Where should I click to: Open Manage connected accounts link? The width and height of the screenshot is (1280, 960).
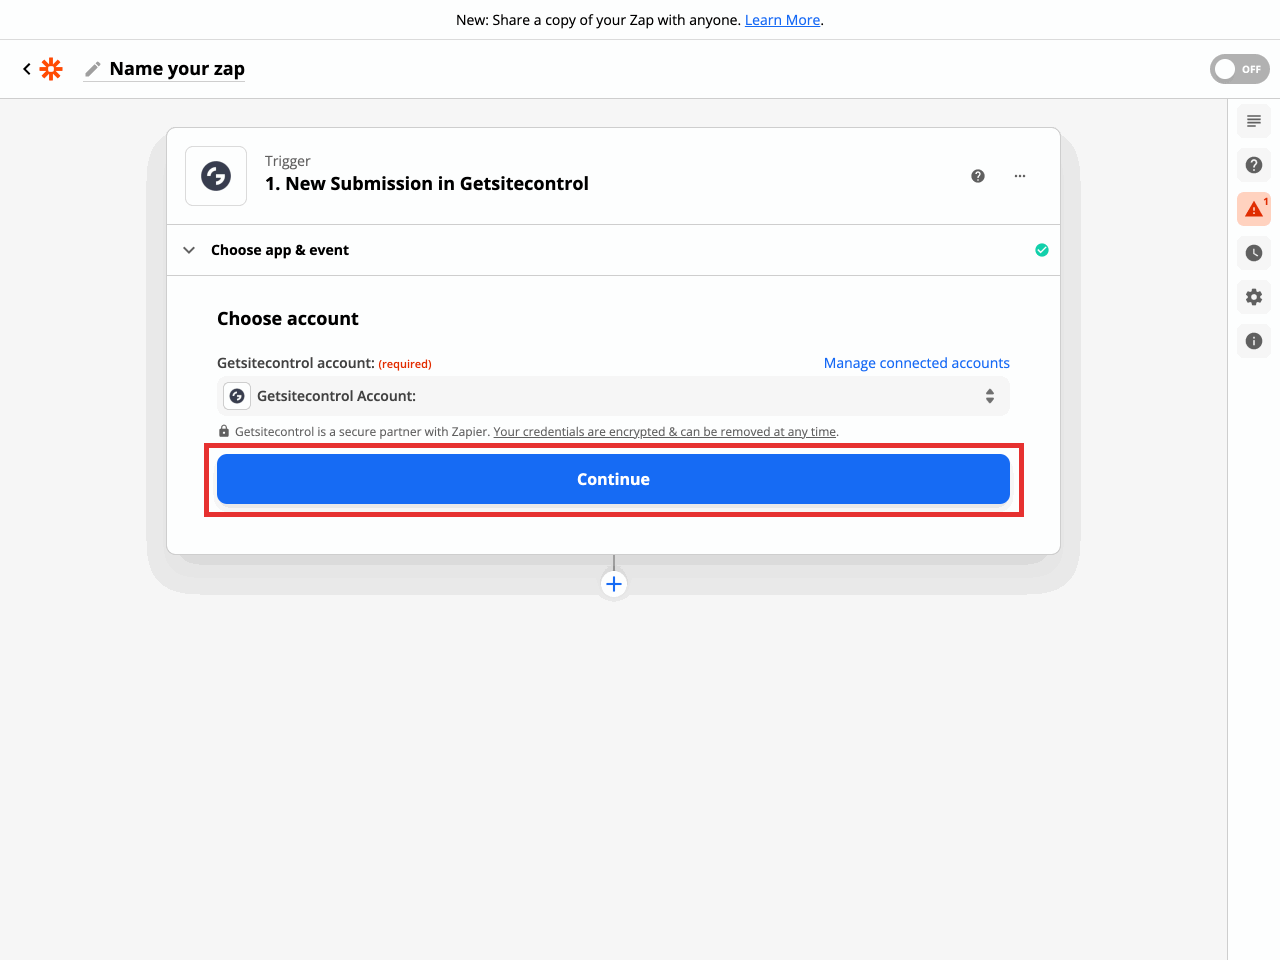coord(916,363)
